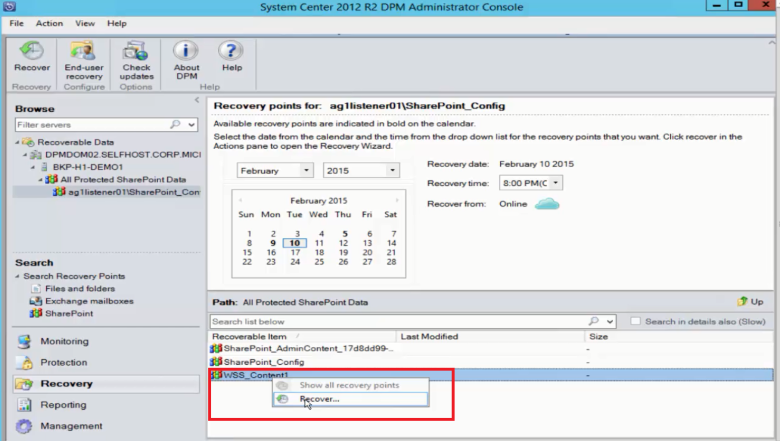Click the Protection navigation icon
Screen dimensions: 780x441
[x=24, y=362]
